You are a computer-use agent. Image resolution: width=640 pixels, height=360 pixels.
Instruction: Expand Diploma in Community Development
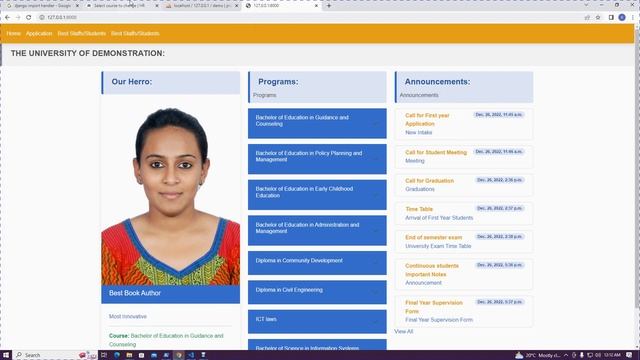(317, 263)
